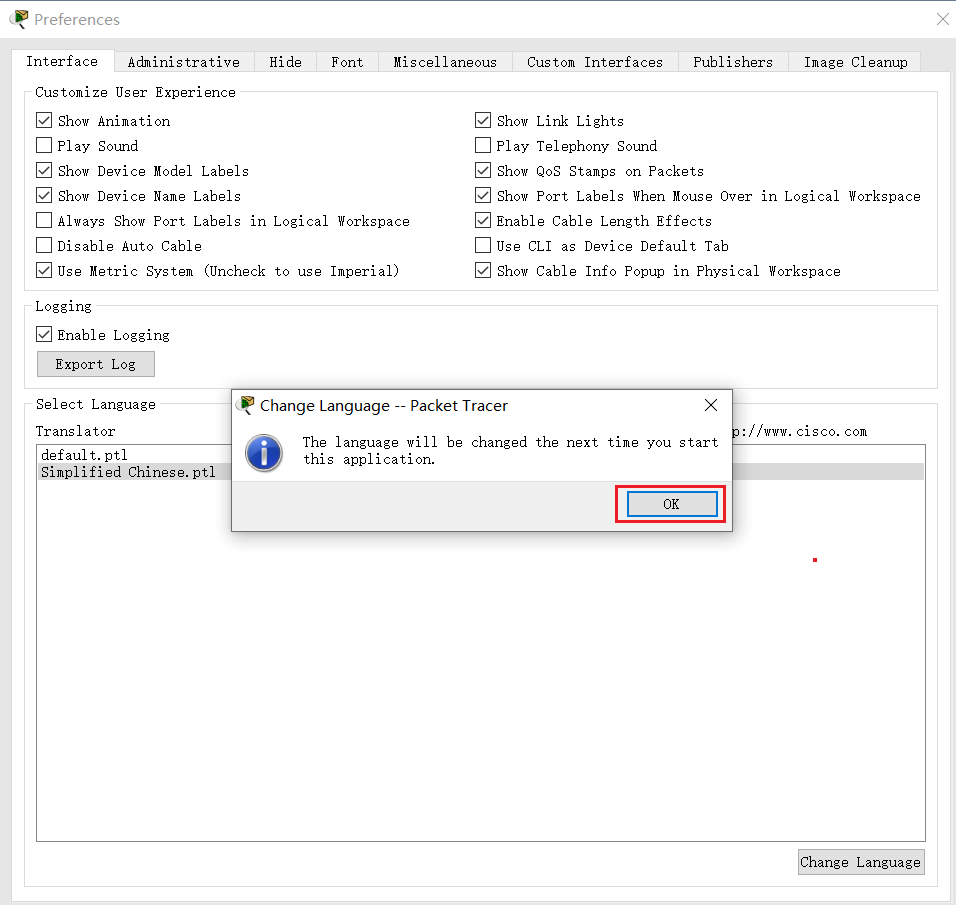Image resolution: width=956 pixels, height=905 pixels.
Task: Go to the Font tab
Action: point(347,62)
